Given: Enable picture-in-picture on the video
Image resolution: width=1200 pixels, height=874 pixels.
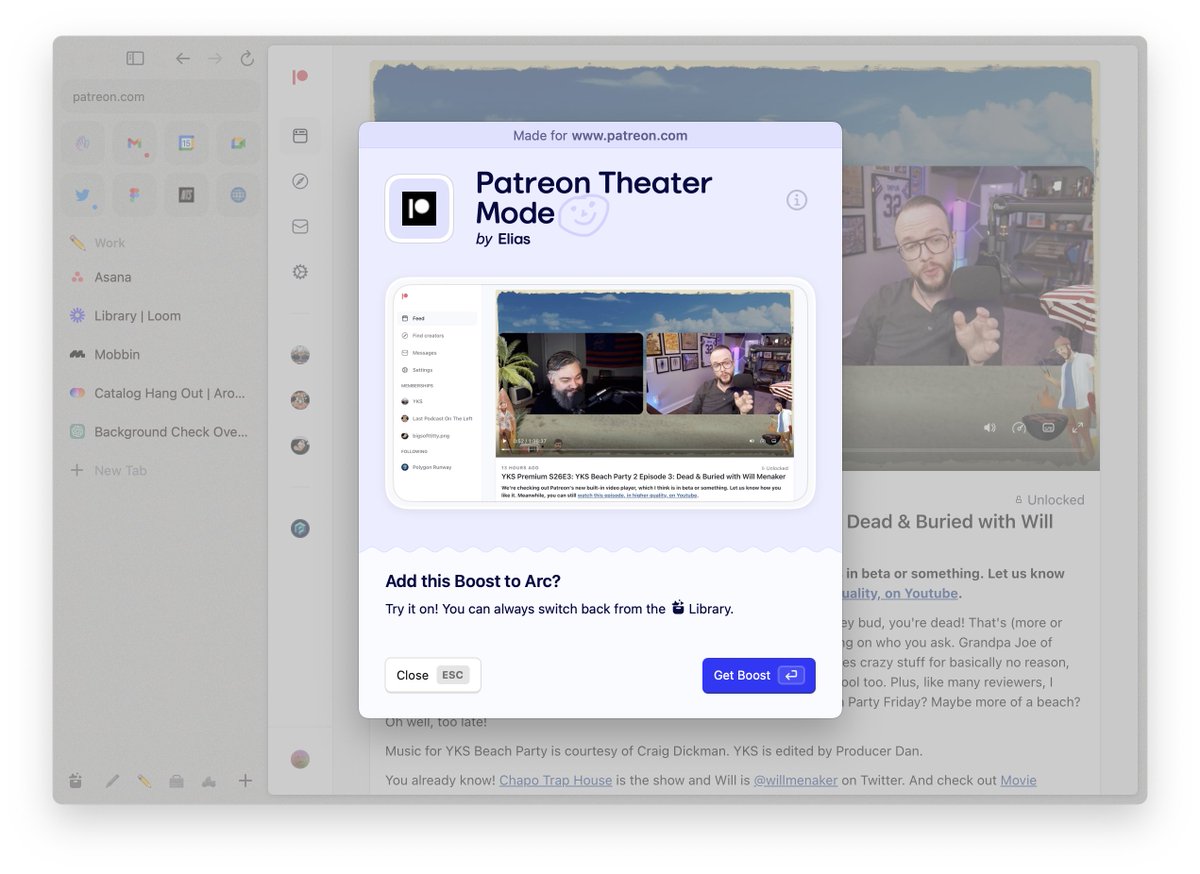Looking at the screenshot, I should click(x=1046, y=427).
